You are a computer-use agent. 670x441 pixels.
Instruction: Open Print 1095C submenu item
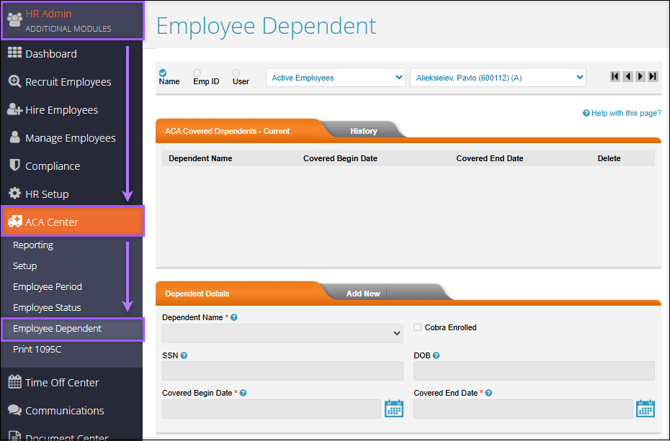[37, 350]
